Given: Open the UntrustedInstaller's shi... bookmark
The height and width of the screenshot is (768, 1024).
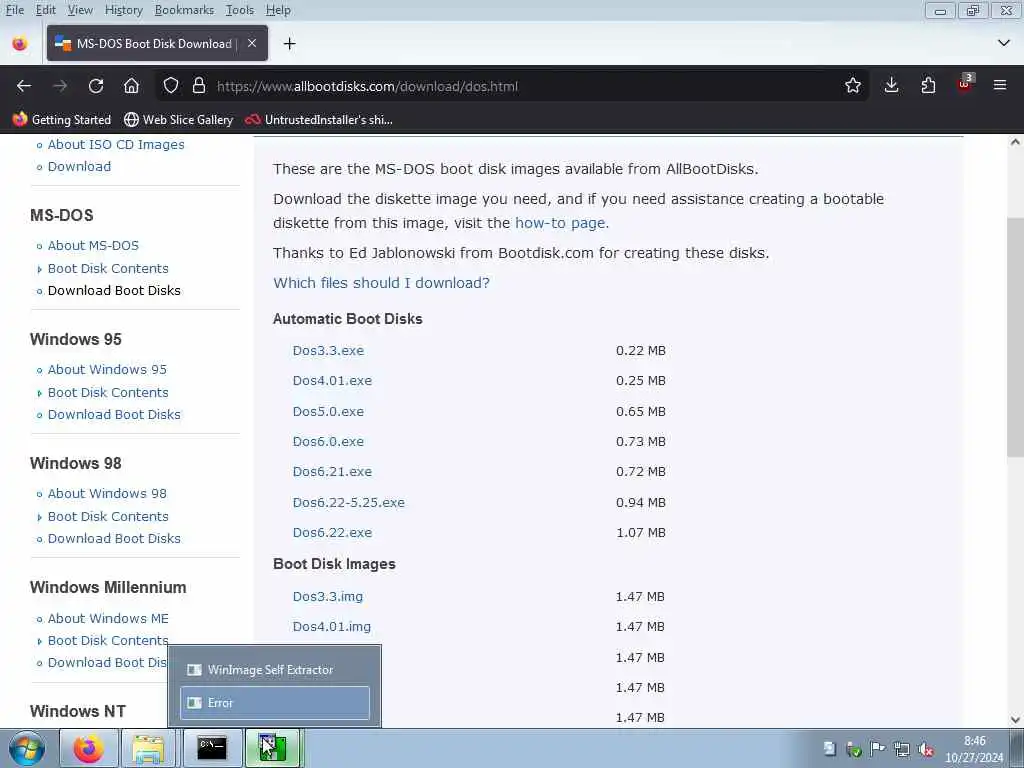Looking at the screenshot, I should 319,120.
